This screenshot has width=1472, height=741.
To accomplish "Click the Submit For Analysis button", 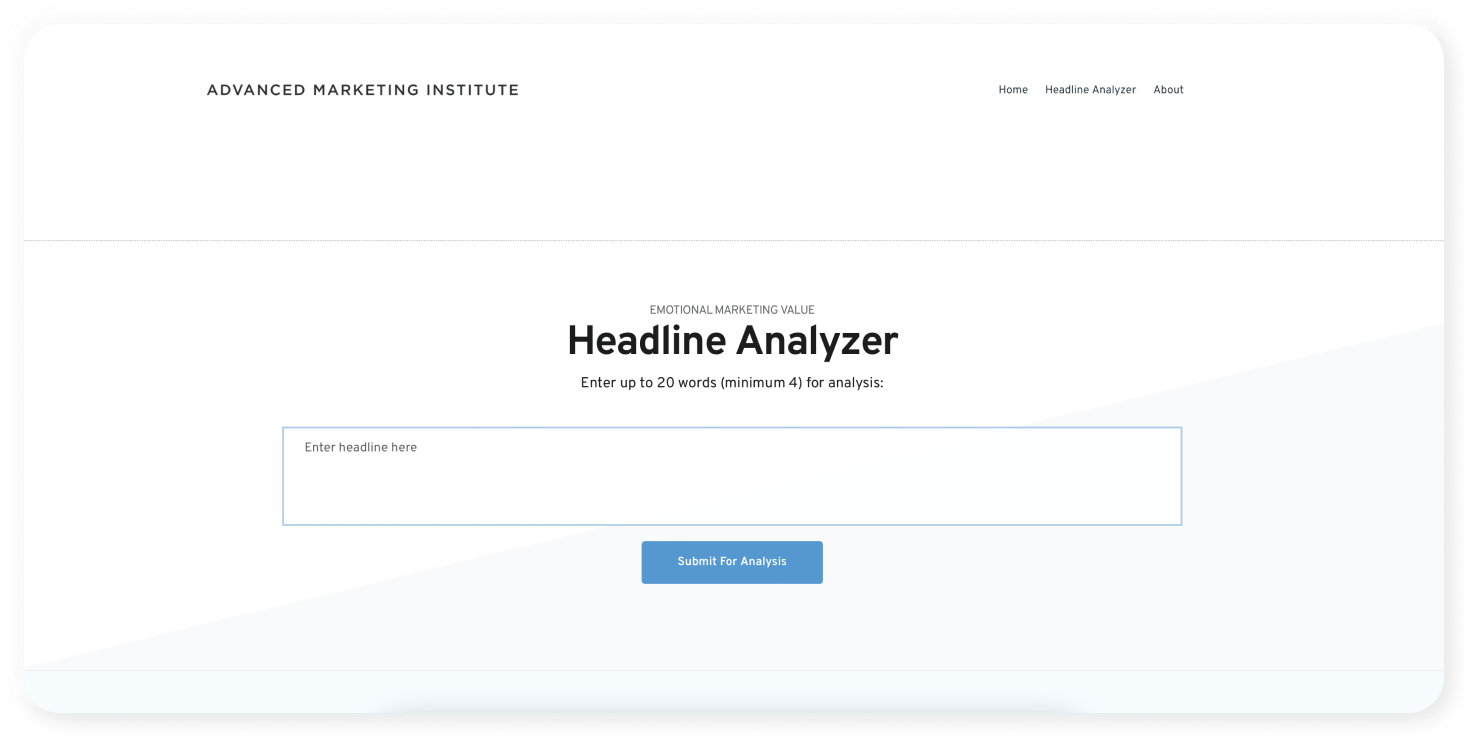I will point(732,562).
